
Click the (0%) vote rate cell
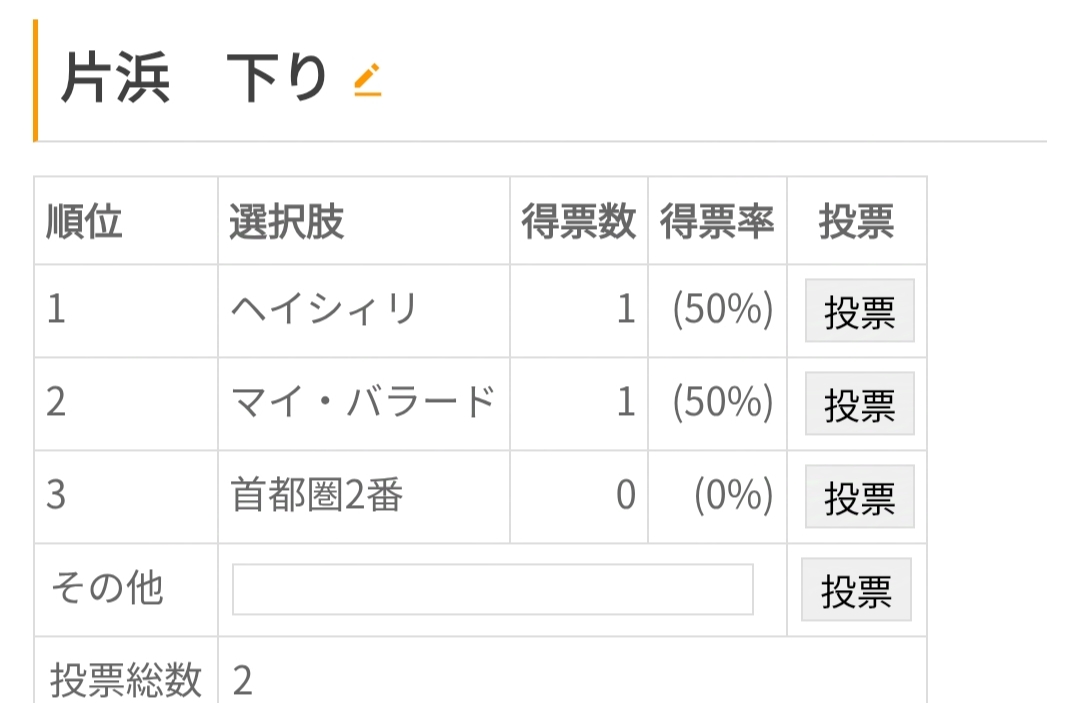click(x=734, y=495)
